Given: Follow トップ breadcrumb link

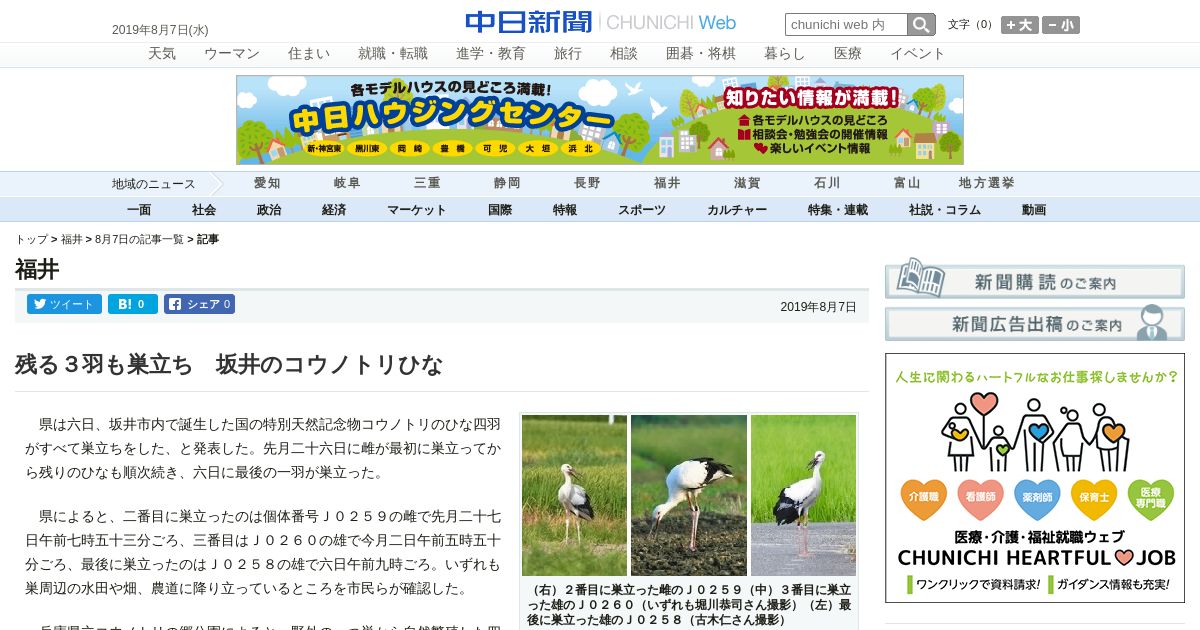Looking at the screenshot, I should pos(31,240).
